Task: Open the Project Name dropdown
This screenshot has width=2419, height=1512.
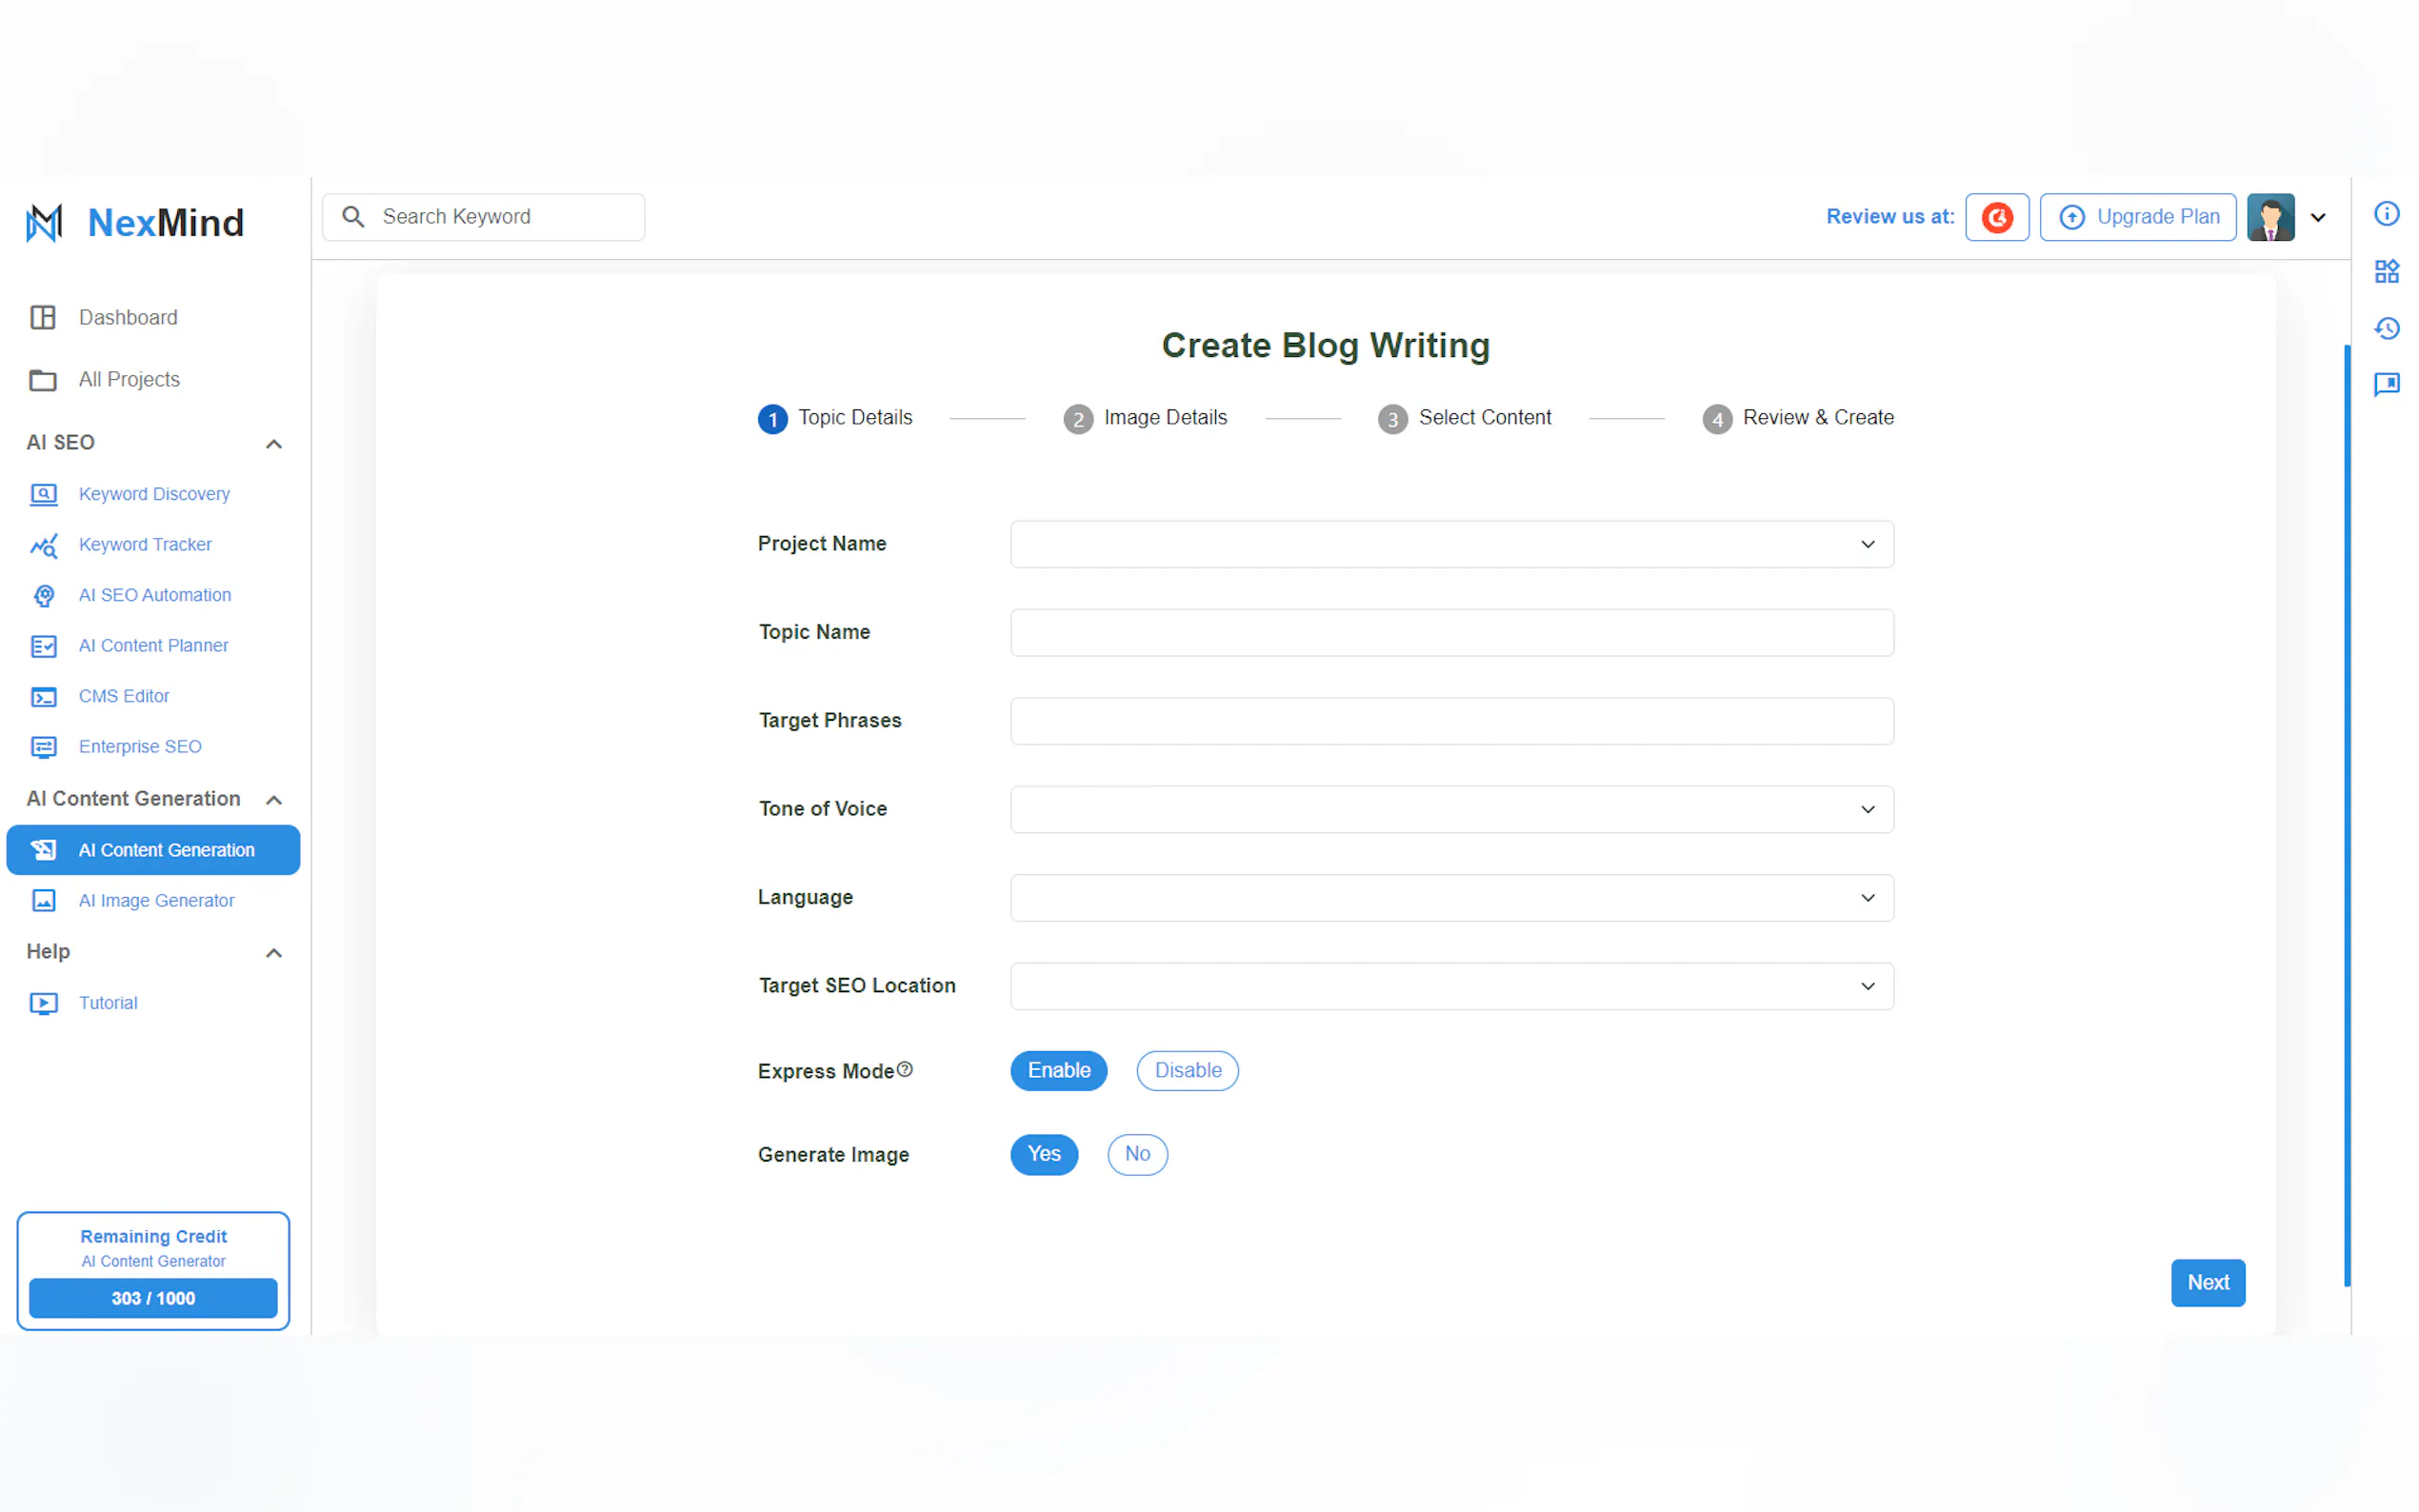Action: 1451,544
